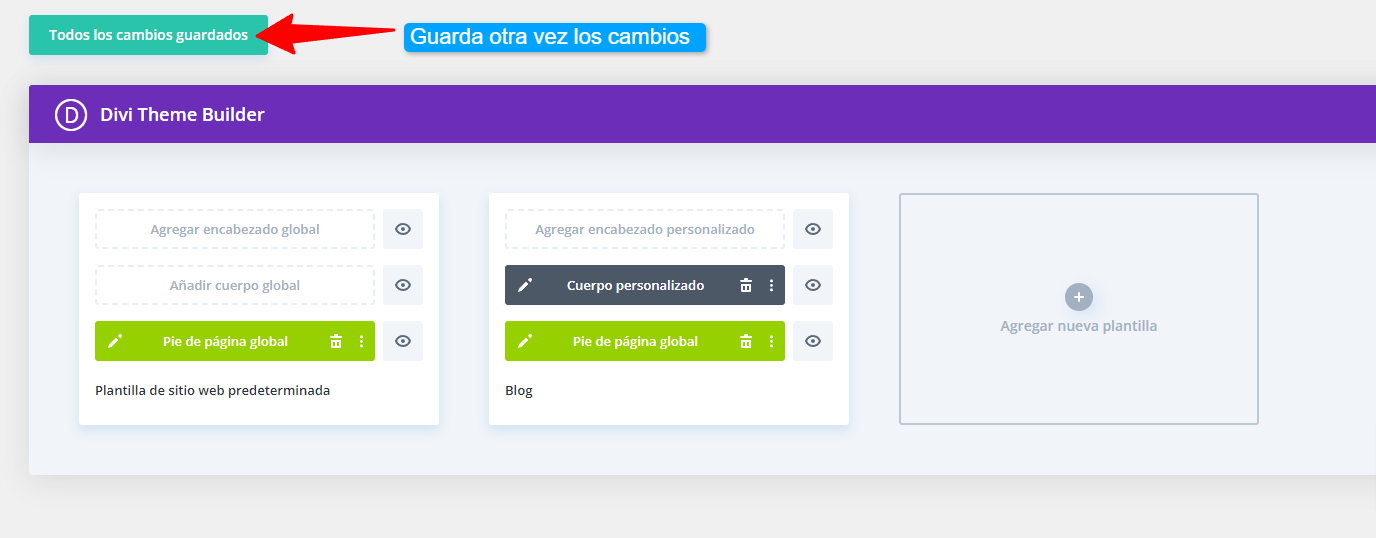Toggle visibility of Blog custom header slot
Screen dimensions: 1376x538
[x=813, y=229]
